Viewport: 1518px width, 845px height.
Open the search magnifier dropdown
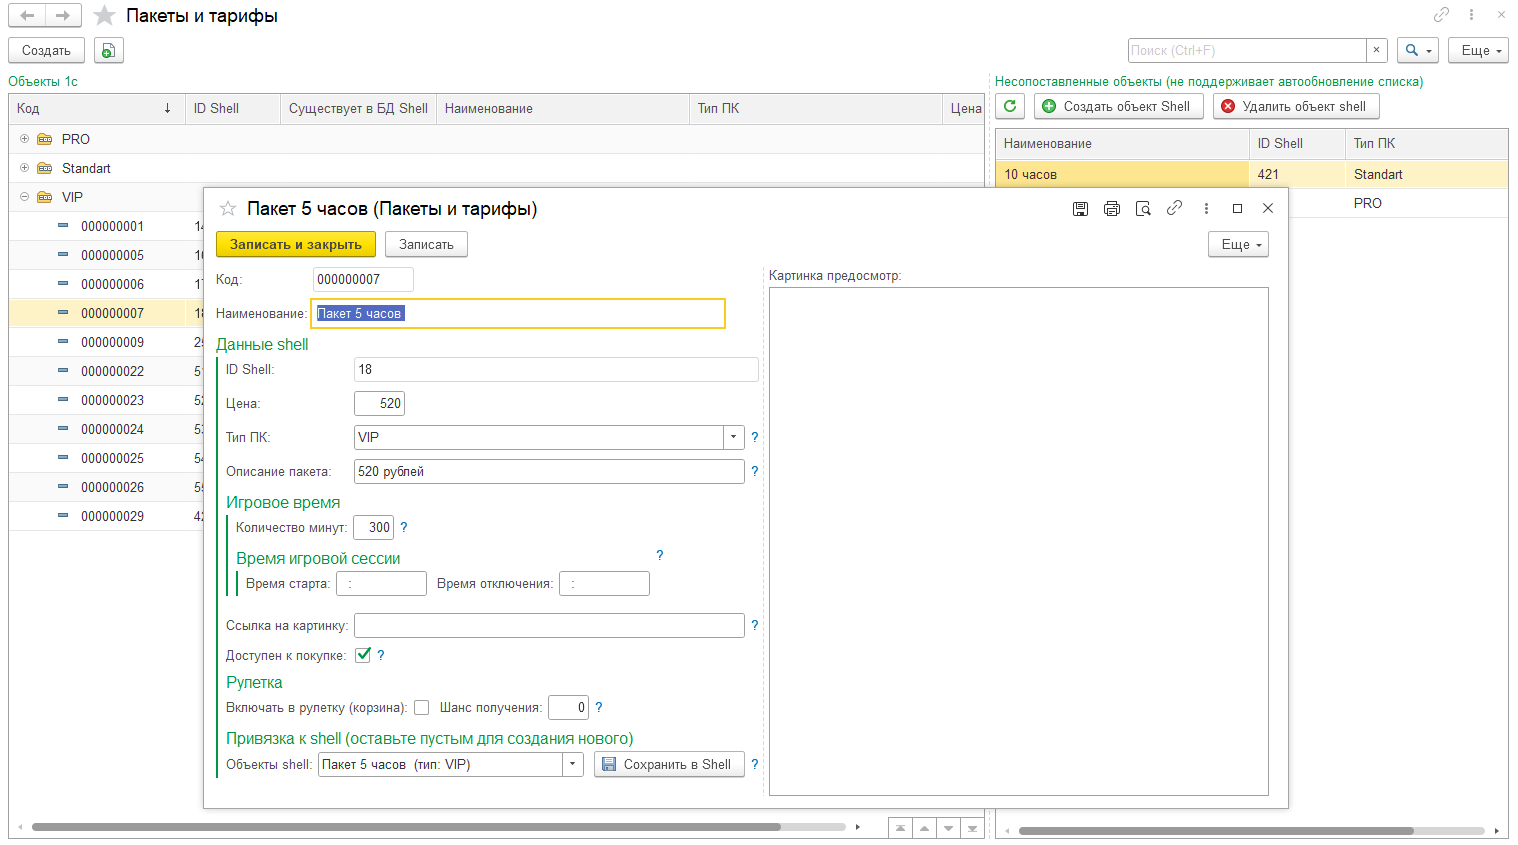1419,50
